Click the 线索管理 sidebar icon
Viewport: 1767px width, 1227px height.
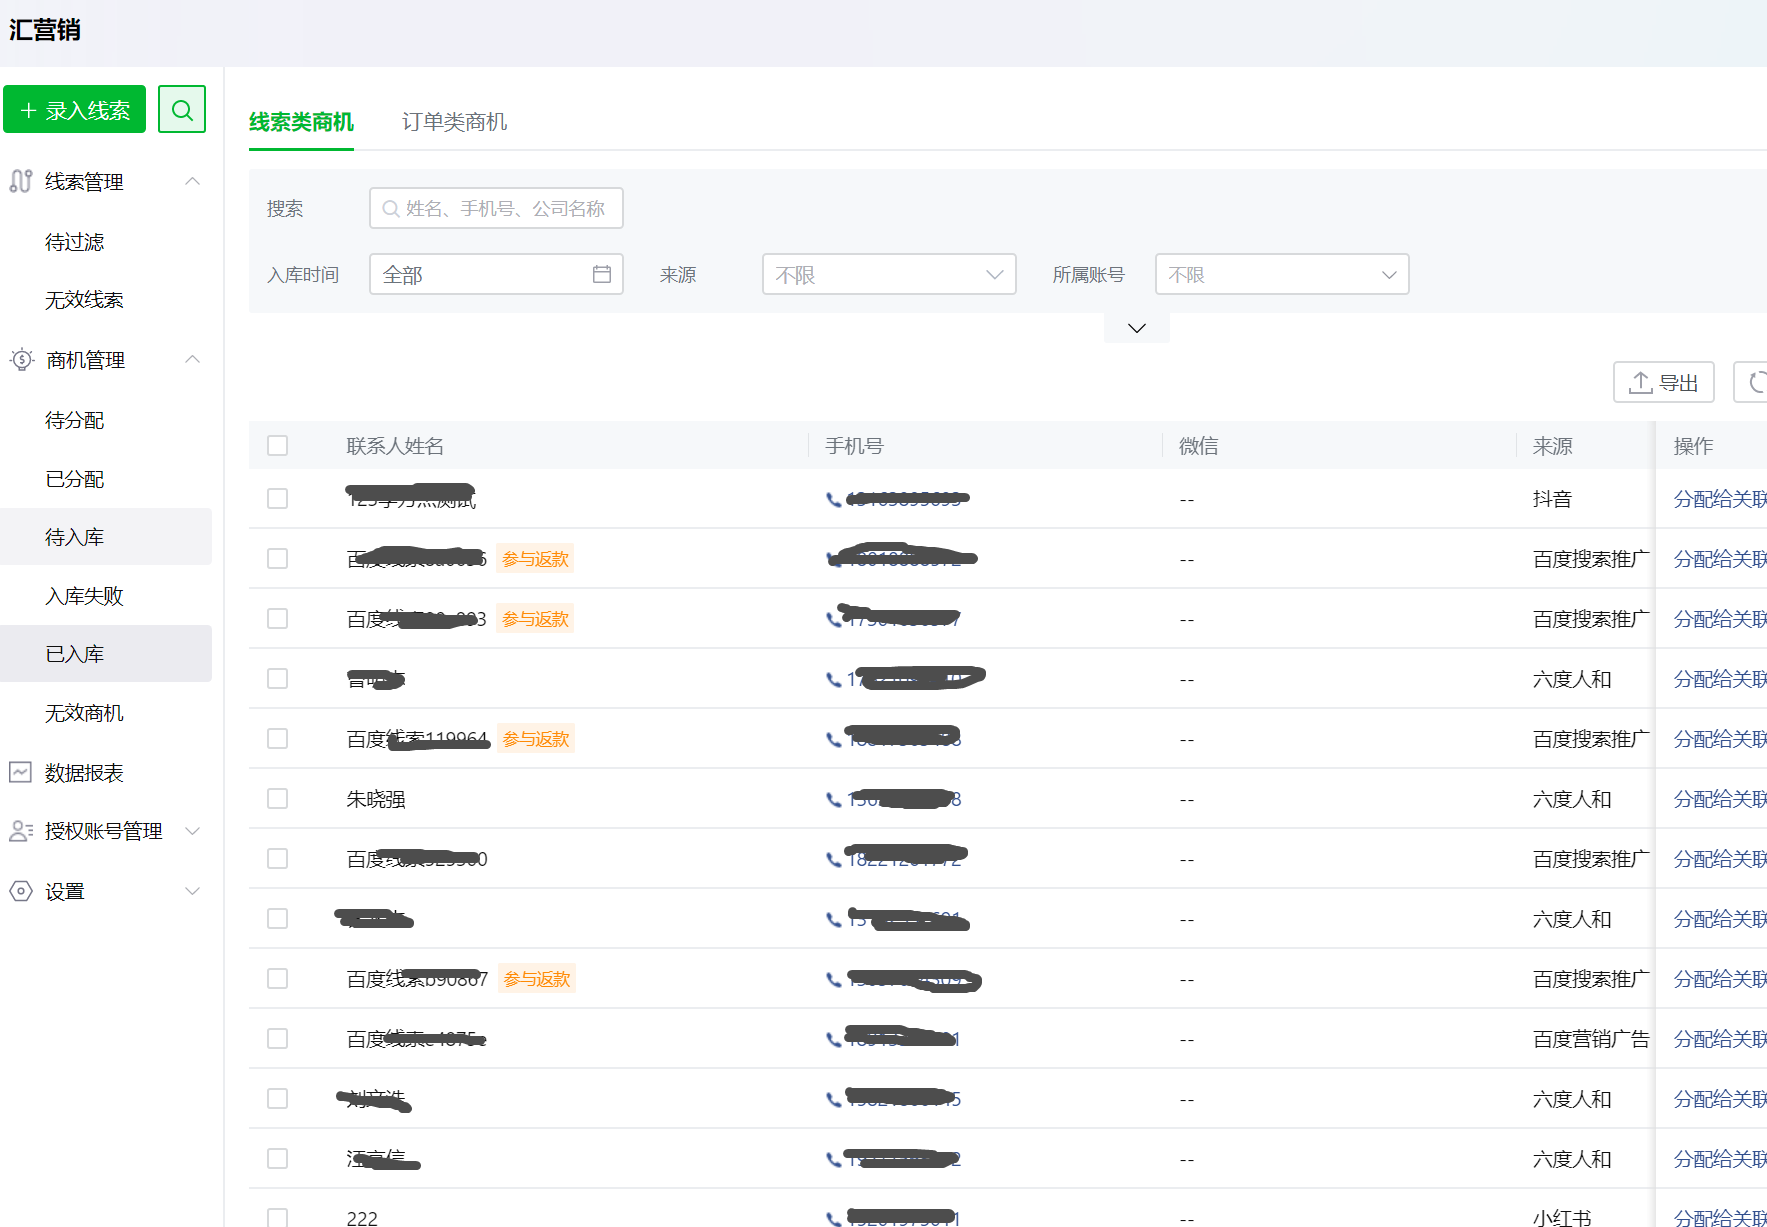coord(21,181)
